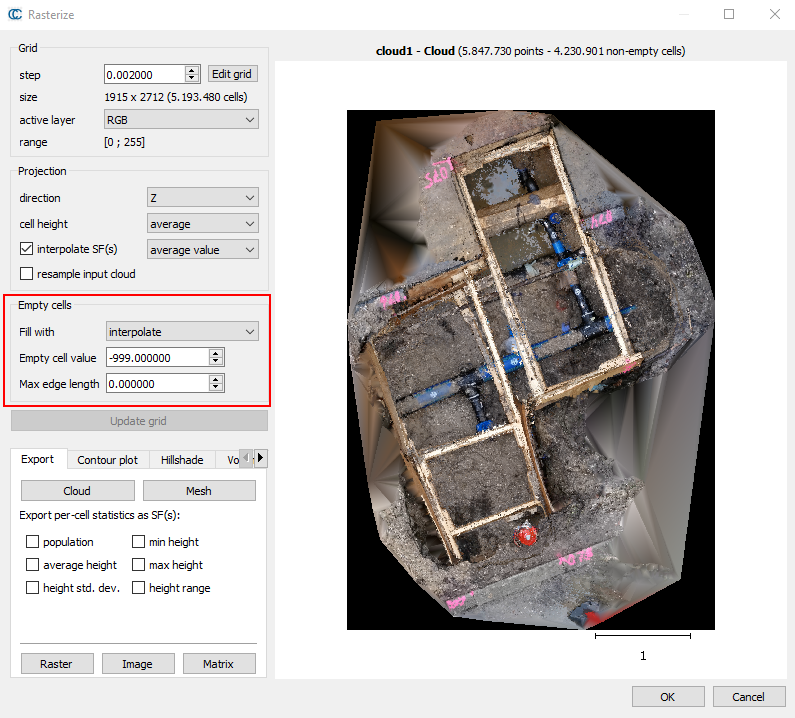Open the Fill with interpolate dropdown
The height and width of the screenshot is (718, 795).
(x=181, y=331)
